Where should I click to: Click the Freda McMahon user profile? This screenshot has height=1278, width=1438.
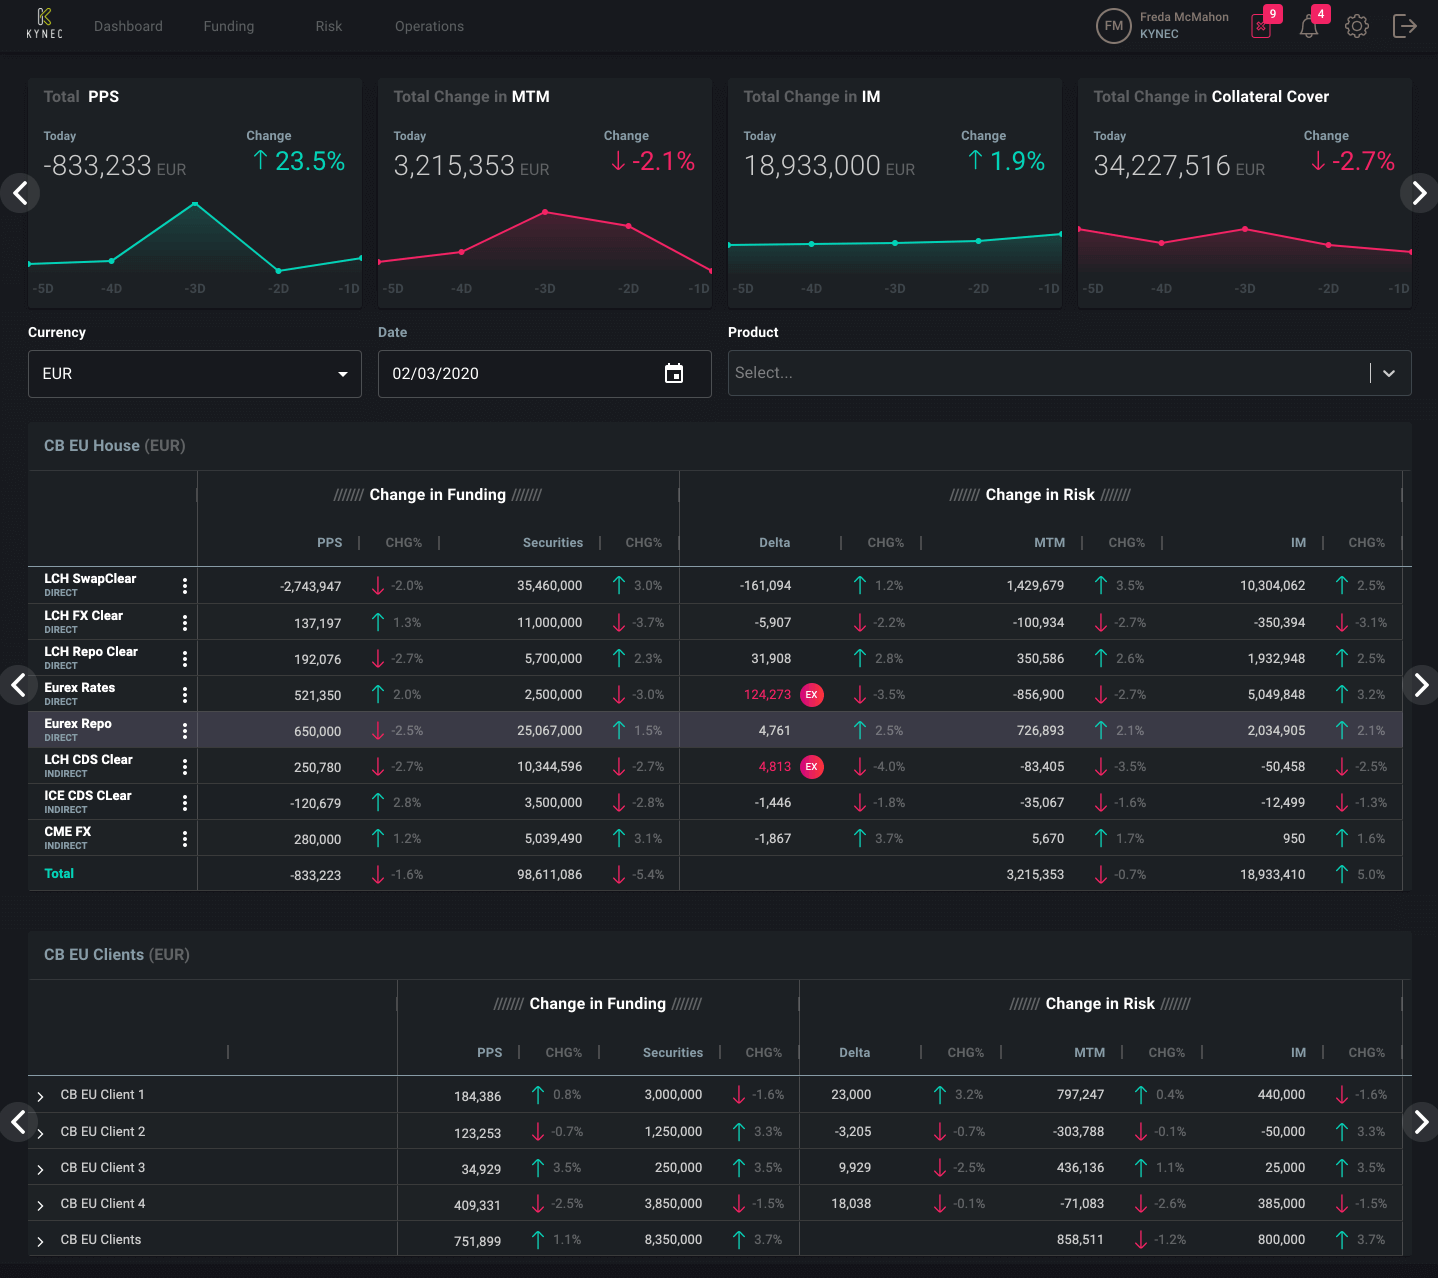pyautogui.click(x=1163, y=26)
